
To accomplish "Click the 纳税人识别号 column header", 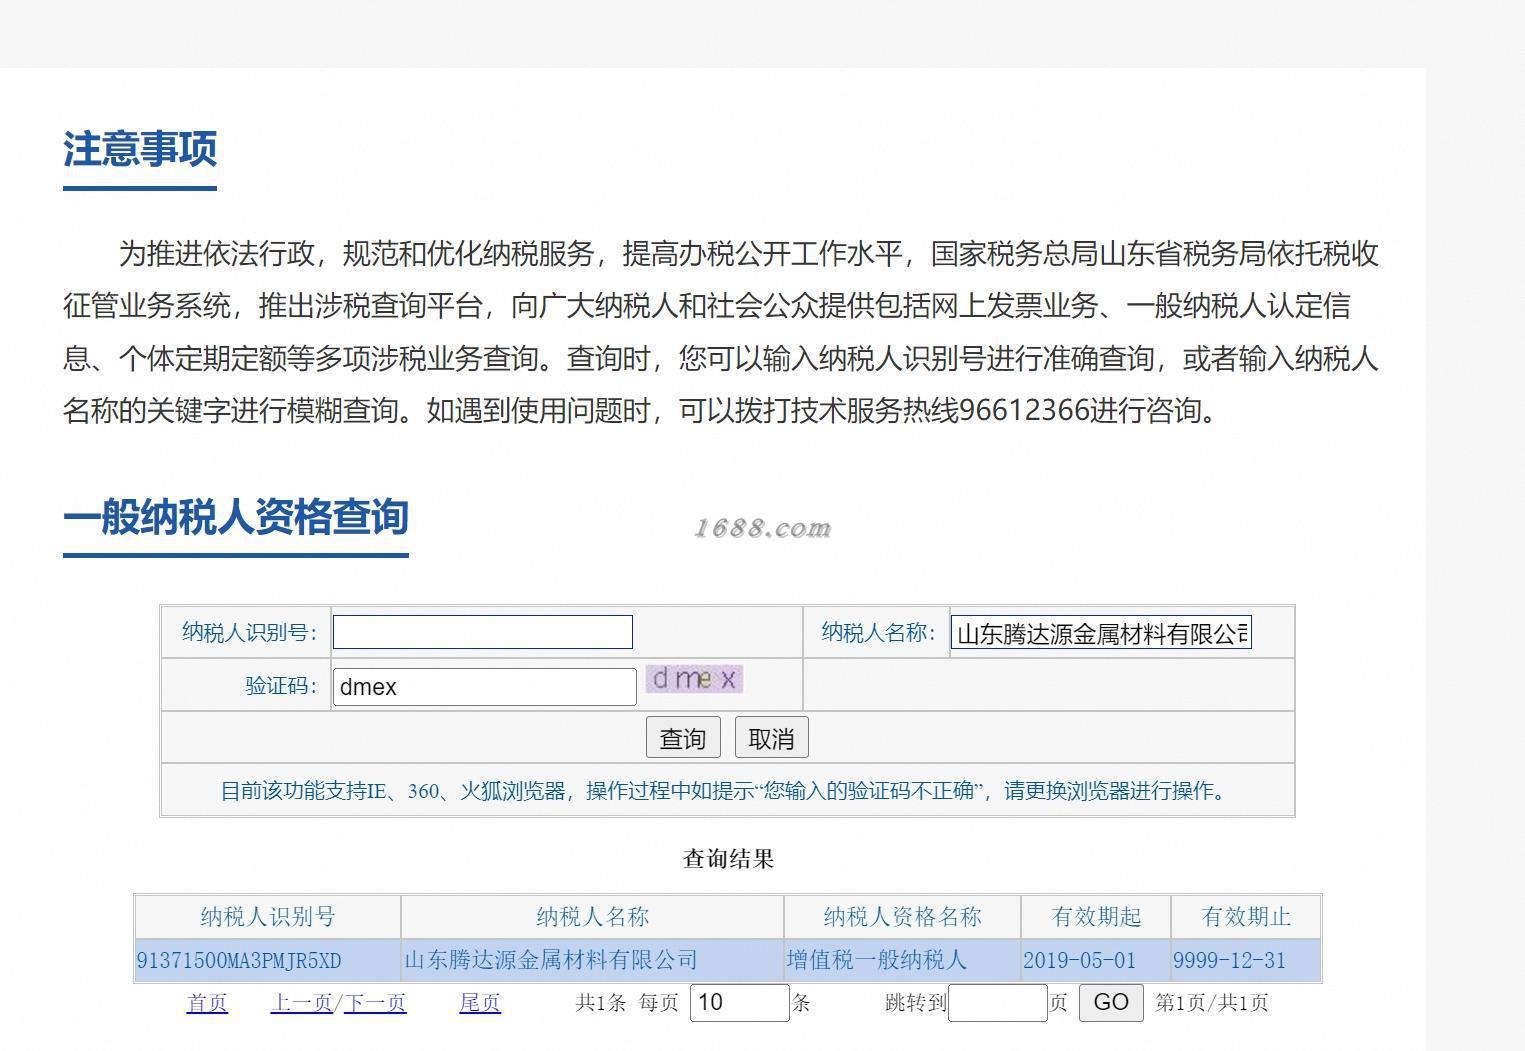I will 267,917.
